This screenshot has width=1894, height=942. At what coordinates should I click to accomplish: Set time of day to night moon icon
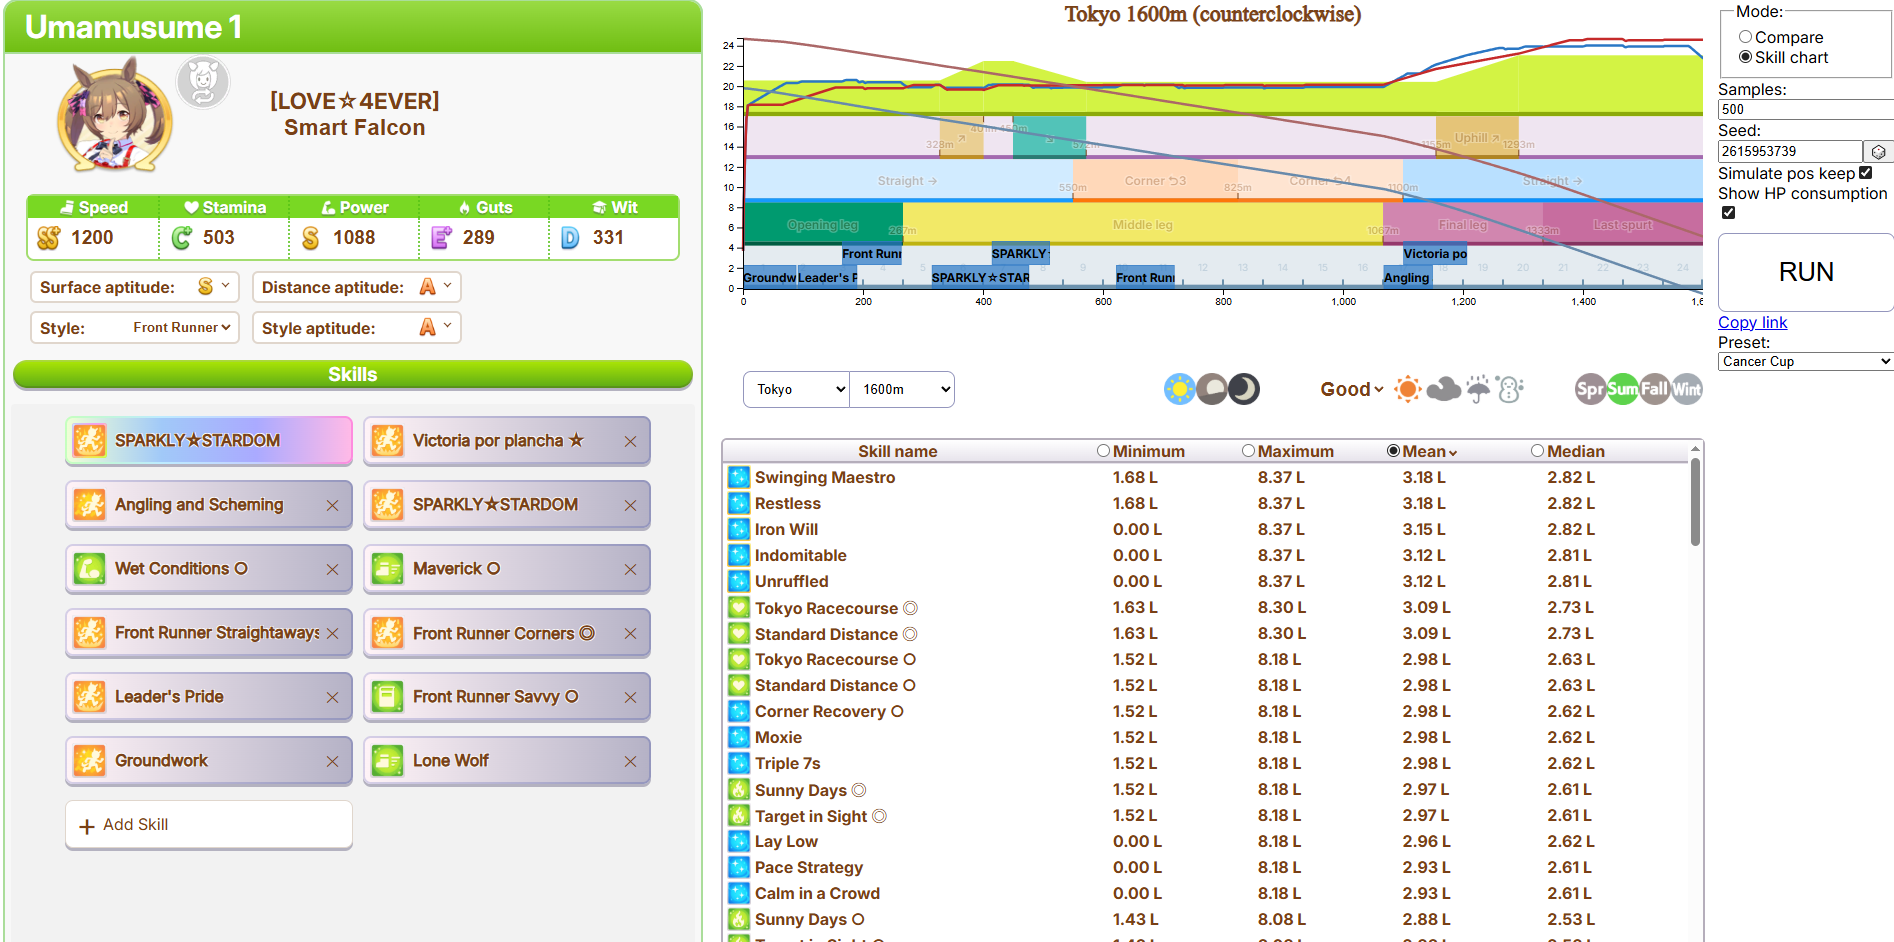click(1244, 389)
